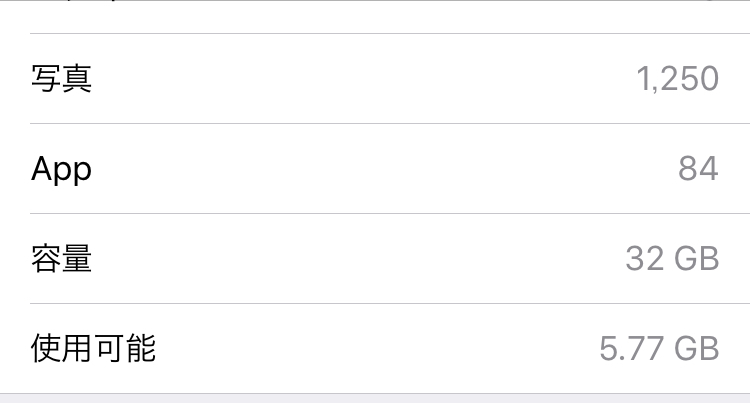Image resolution: width=750 pixels, height=403 pixels.
Task: Click the empty middle of App row
Action: coord(360,169)
